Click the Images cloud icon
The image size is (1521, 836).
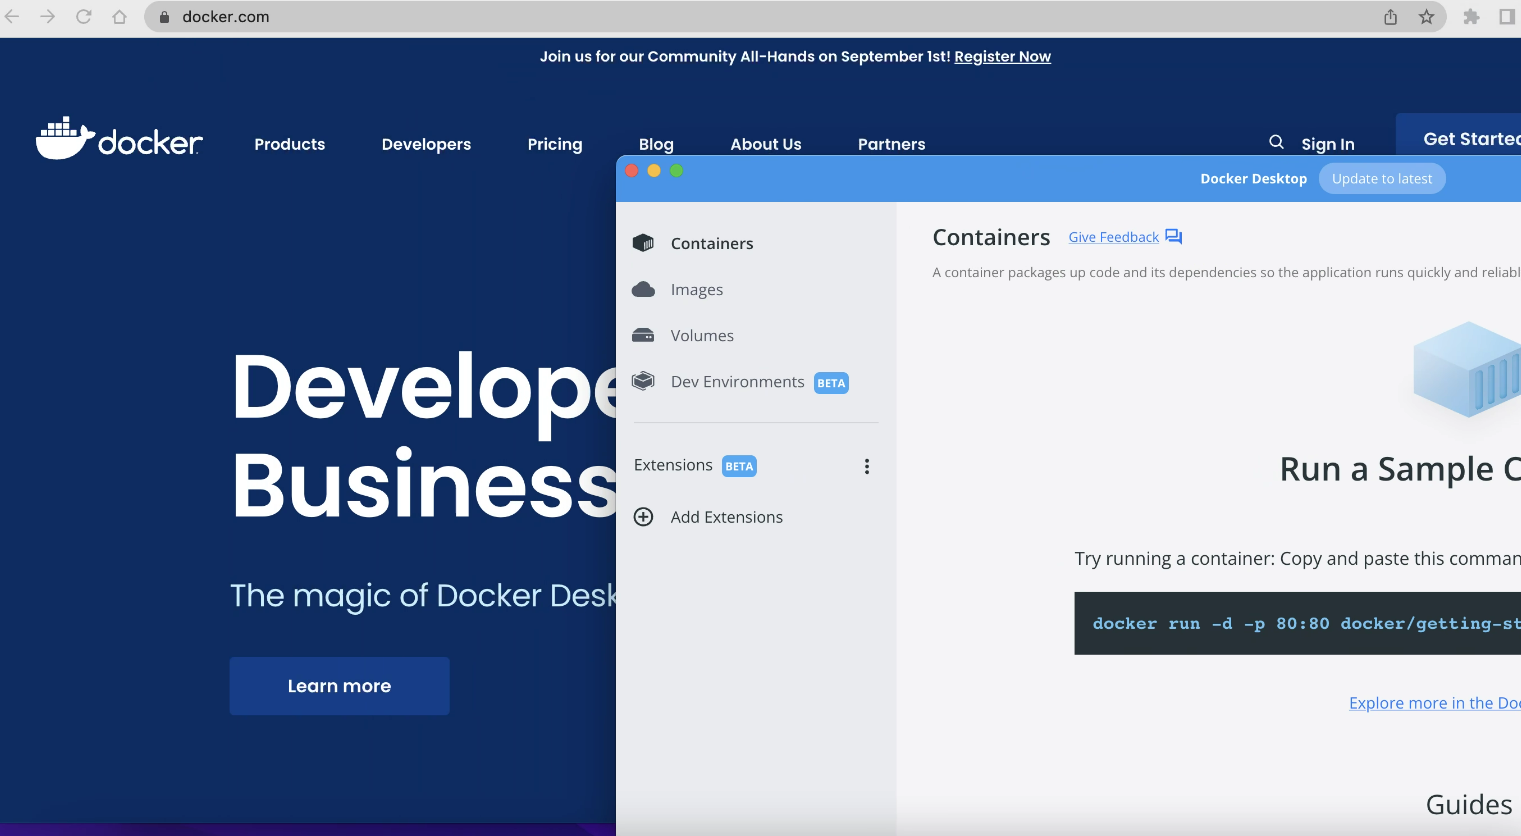(x=643, y=290)
